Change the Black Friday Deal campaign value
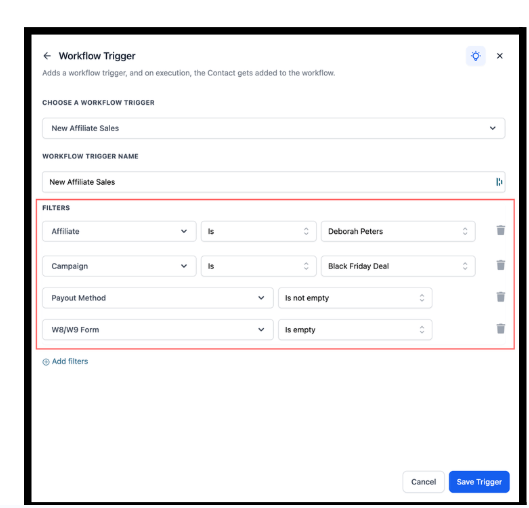The image size is (529, 508). click(398, 266)
